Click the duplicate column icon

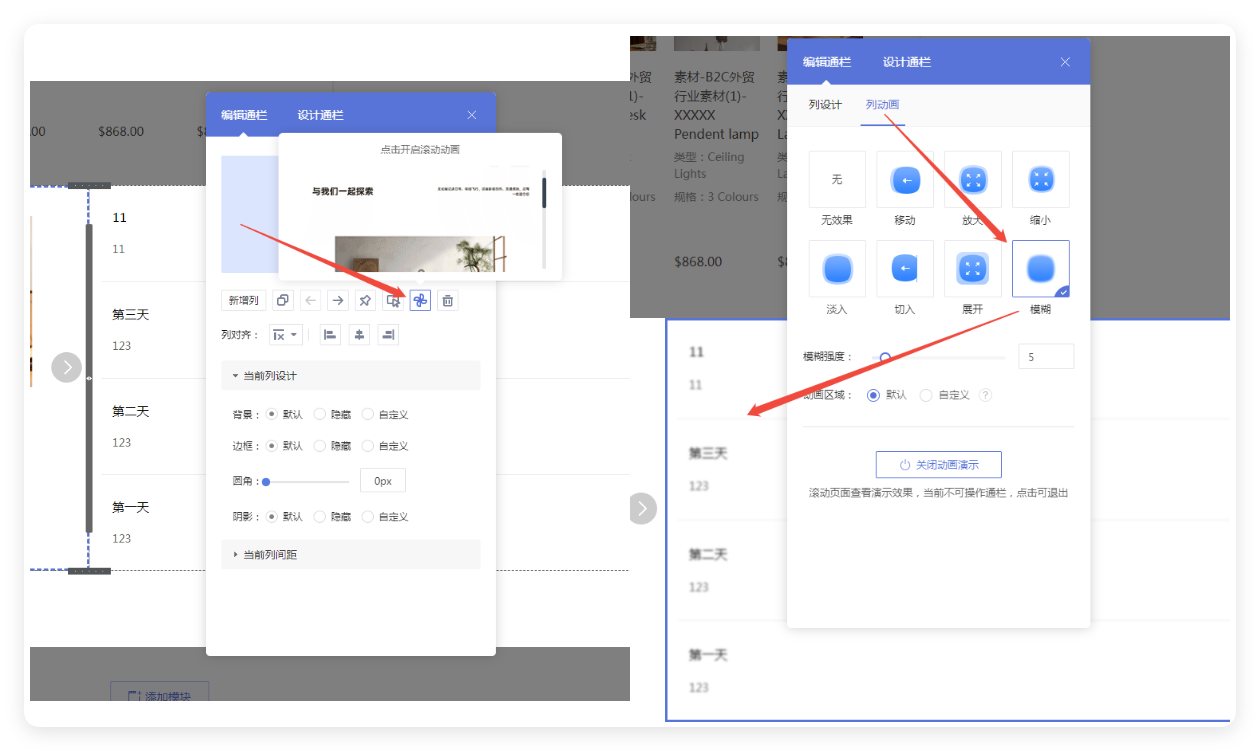click(x=283, y=301)
